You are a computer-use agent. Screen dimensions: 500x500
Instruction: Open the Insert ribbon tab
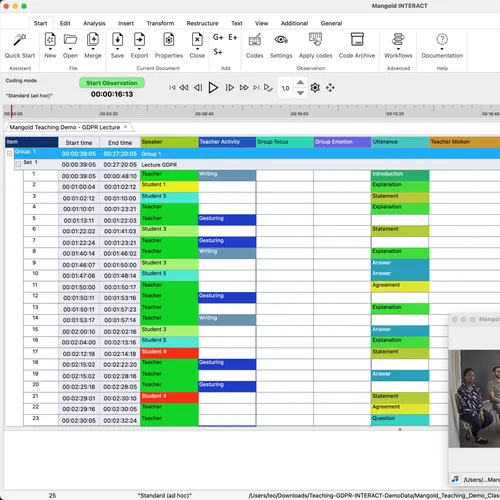[126, 23]
